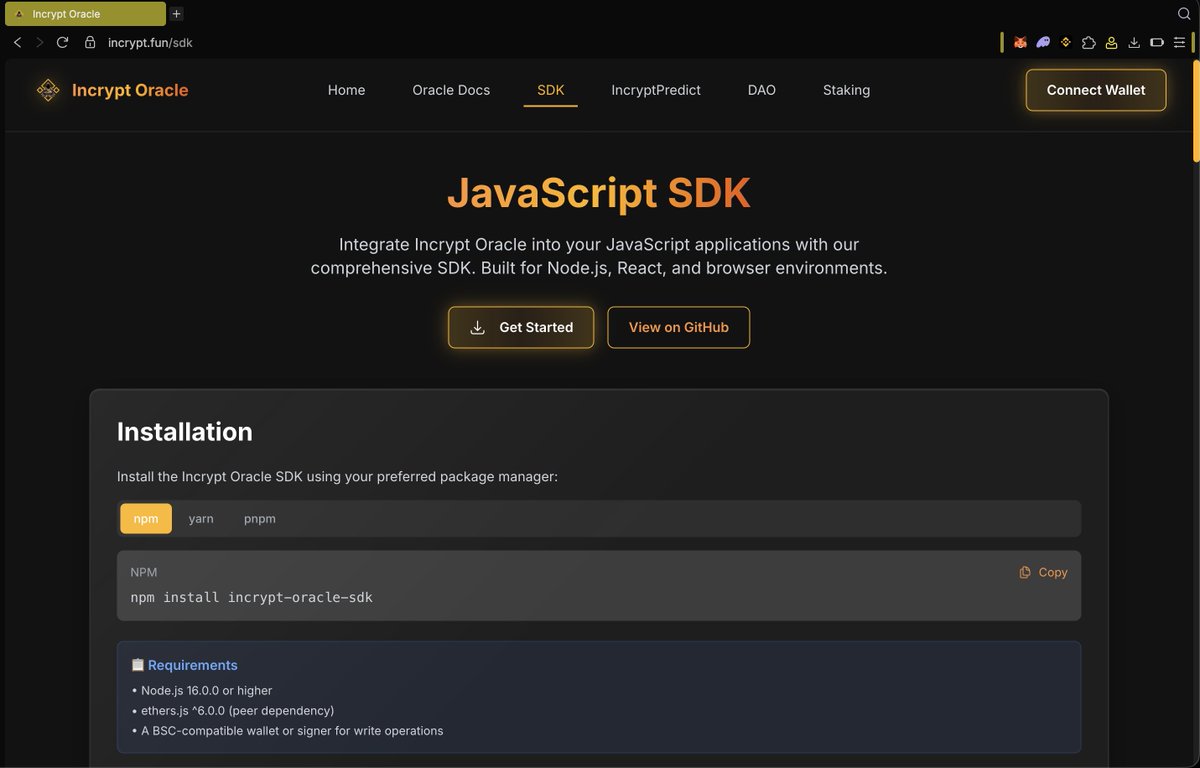Viewport: 1200px width, 768px height.
Task: Click the clipboard emoji beside Requirements
Action: click(x=138, y=665)
